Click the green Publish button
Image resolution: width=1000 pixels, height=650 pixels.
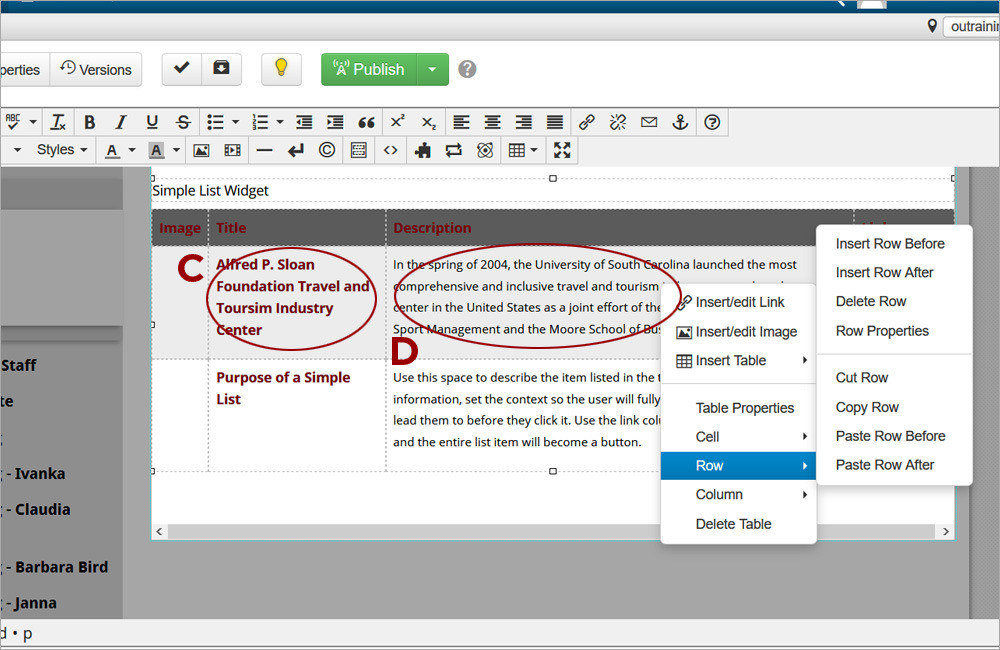368,69
